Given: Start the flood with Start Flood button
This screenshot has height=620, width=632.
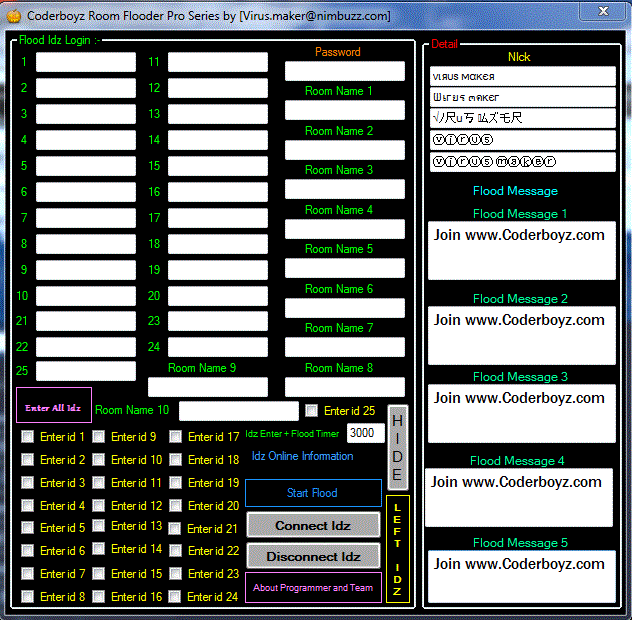Looking at the screenshot, I should pyautogui.click(x=313, y=493).
